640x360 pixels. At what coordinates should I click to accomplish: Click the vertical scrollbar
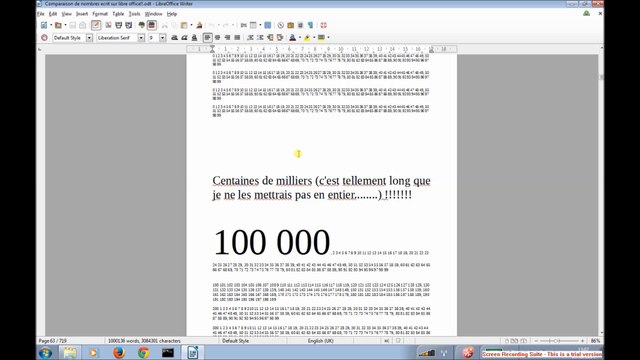pos(601,191)
